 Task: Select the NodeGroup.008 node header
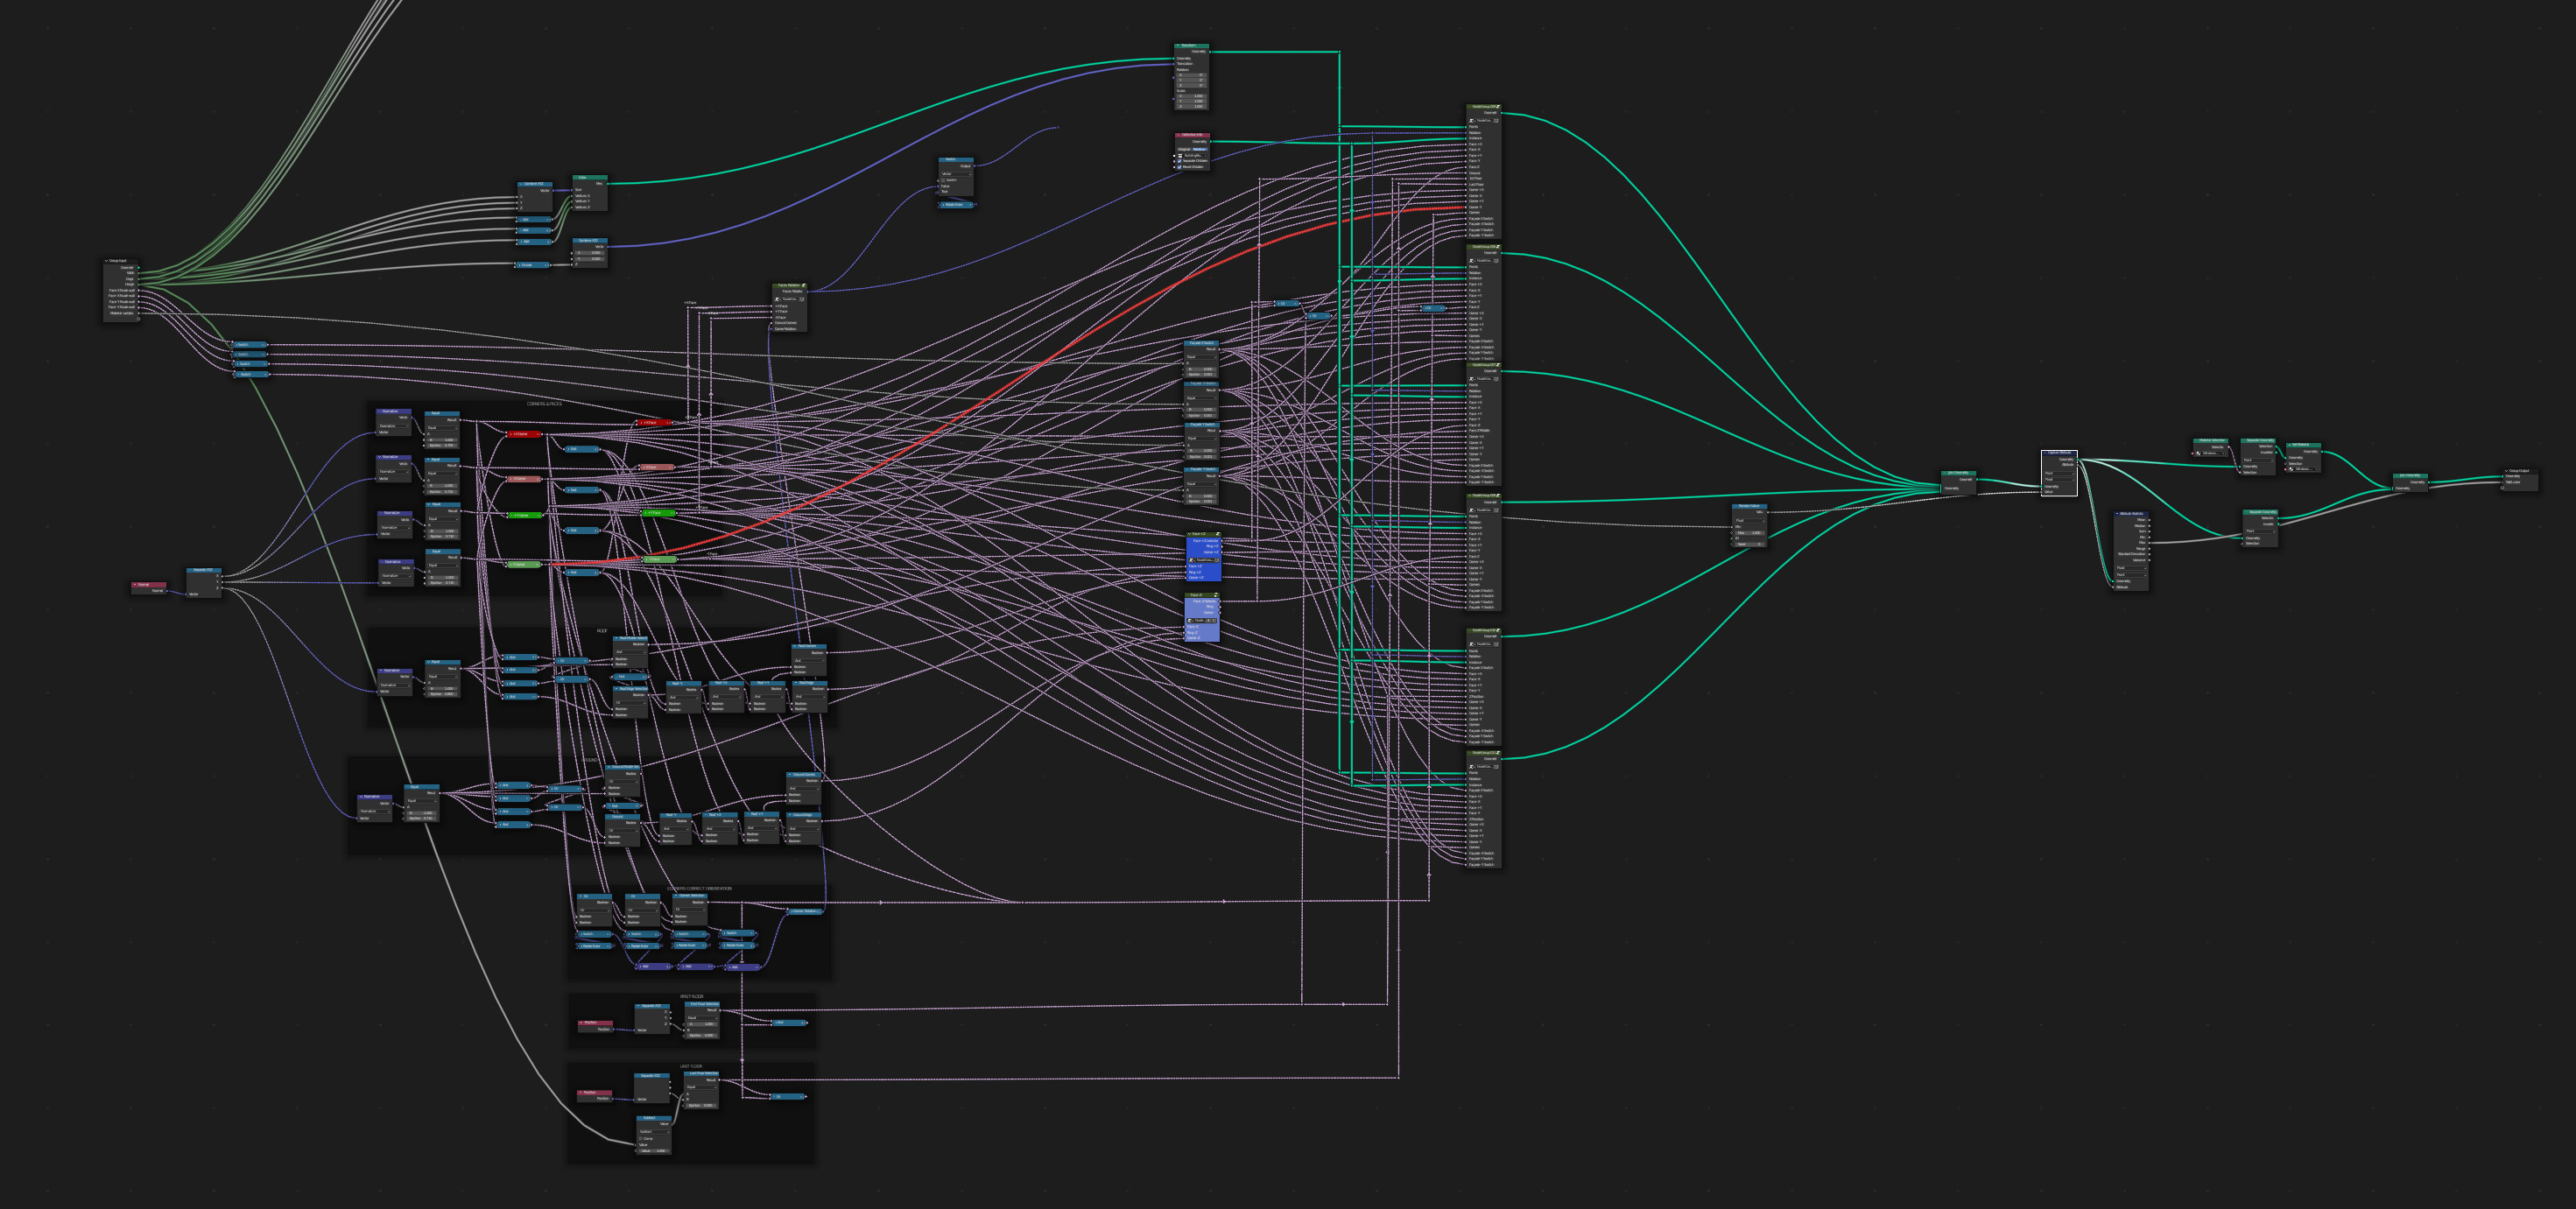tap(1484, 496)
